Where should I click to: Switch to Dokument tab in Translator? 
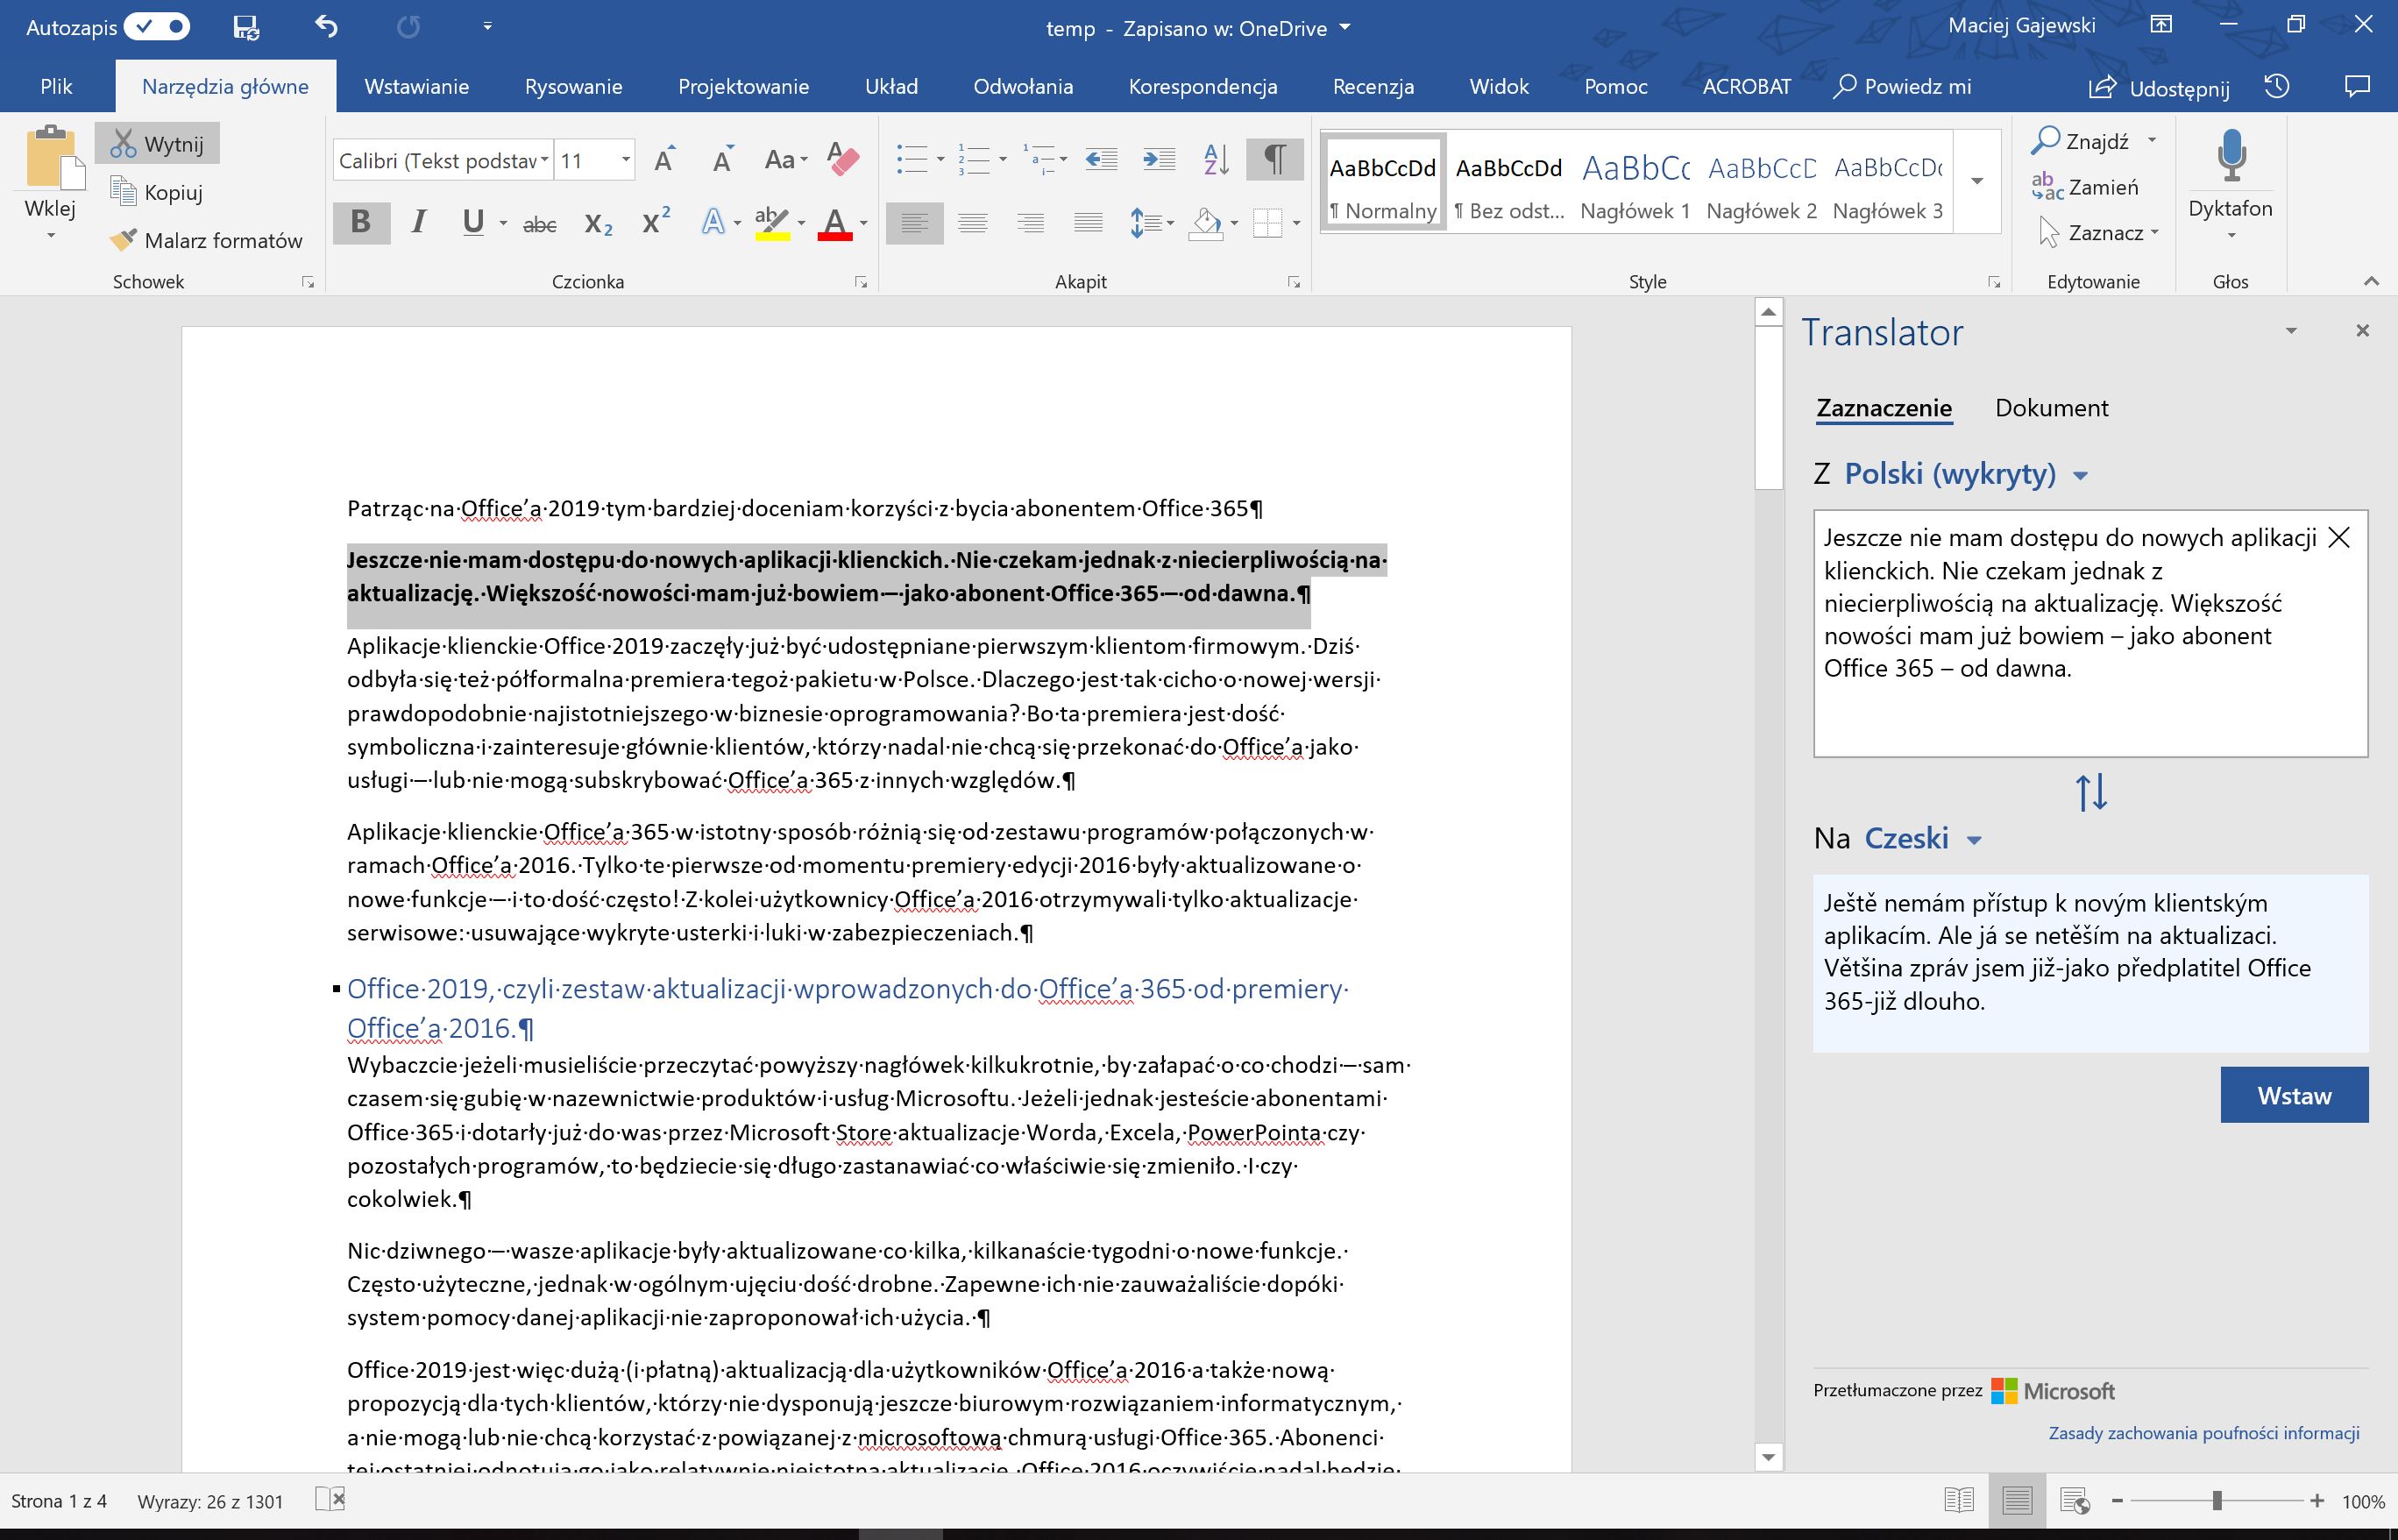tap(2051, 408)
